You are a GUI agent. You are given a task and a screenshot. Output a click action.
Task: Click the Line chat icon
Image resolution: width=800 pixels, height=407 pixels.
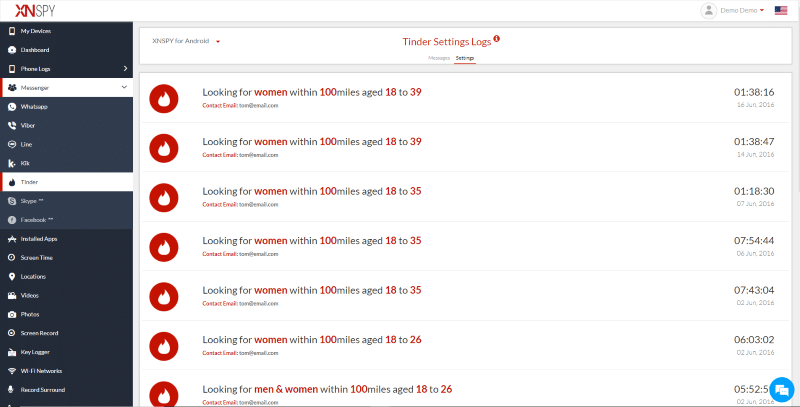tap(12, 144)
